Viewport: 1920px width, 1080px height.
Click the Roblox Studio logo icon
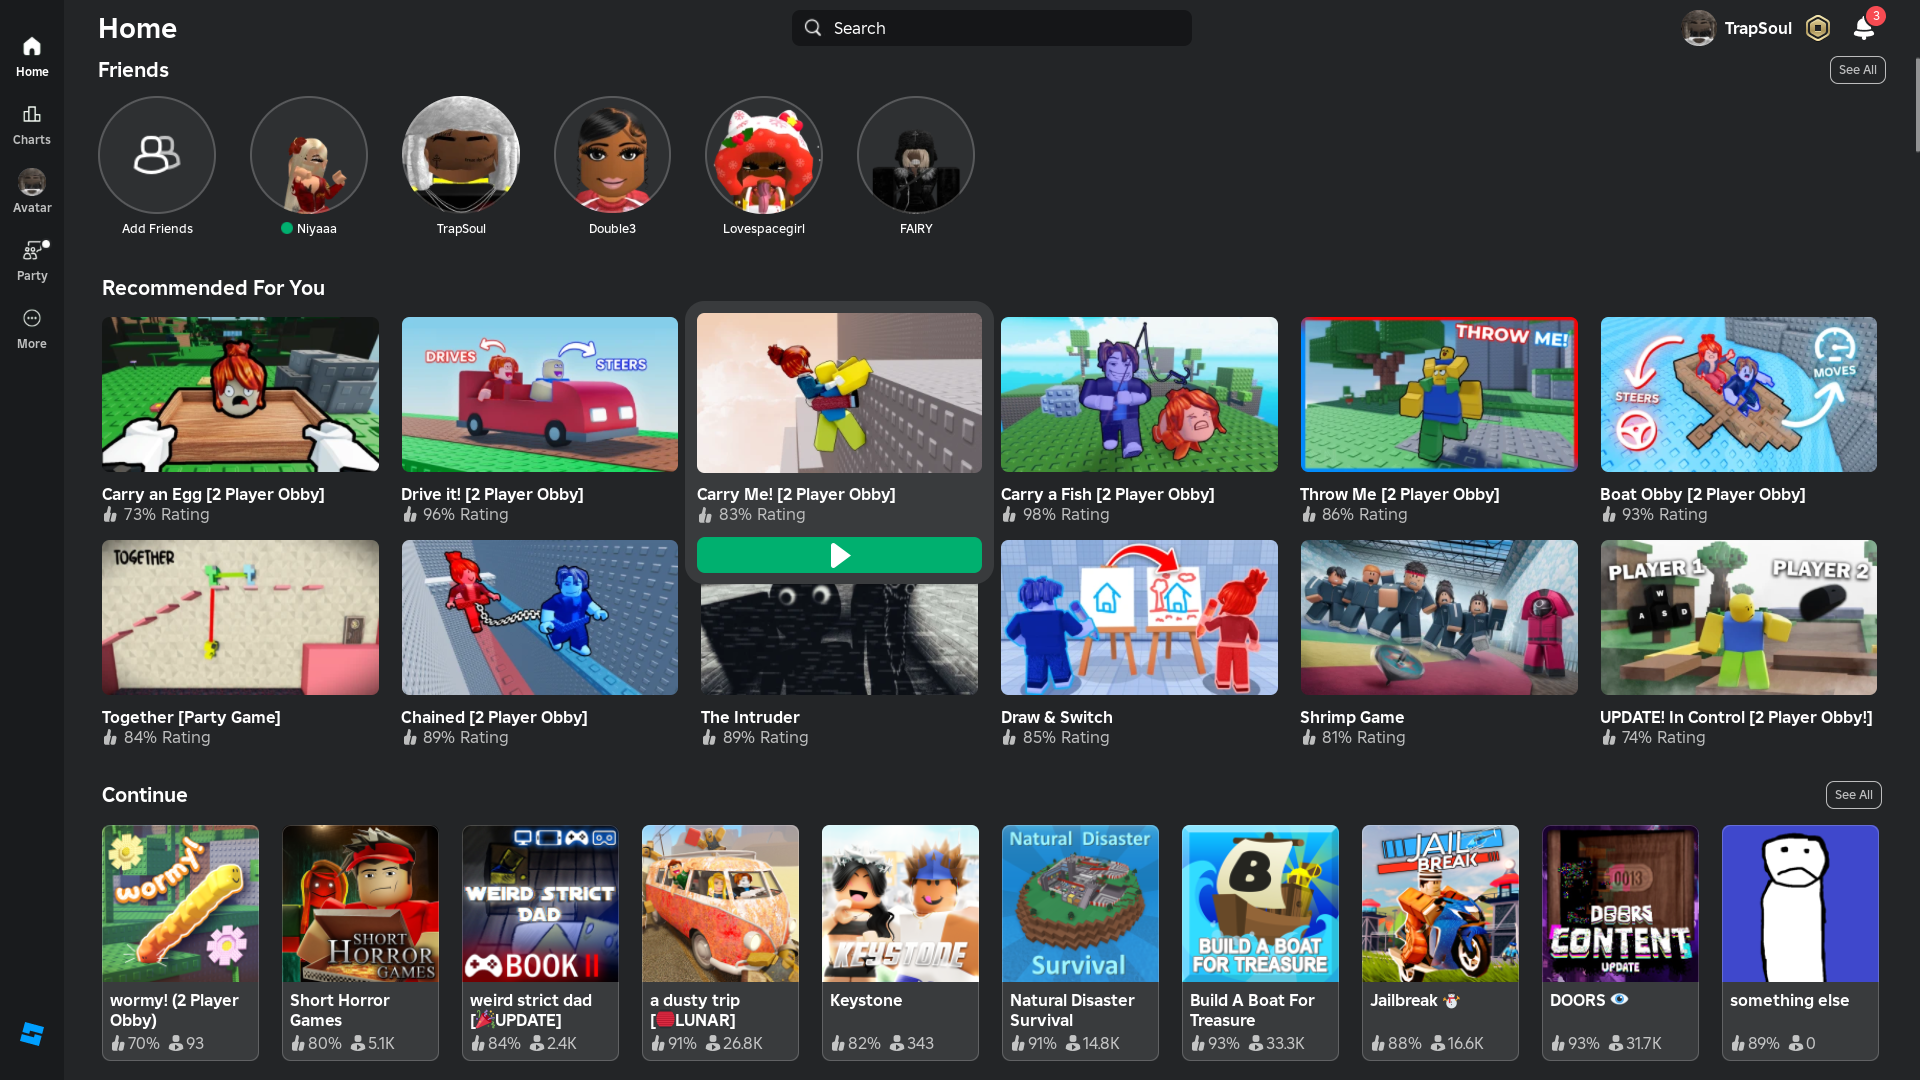(x=32, y=1034)
